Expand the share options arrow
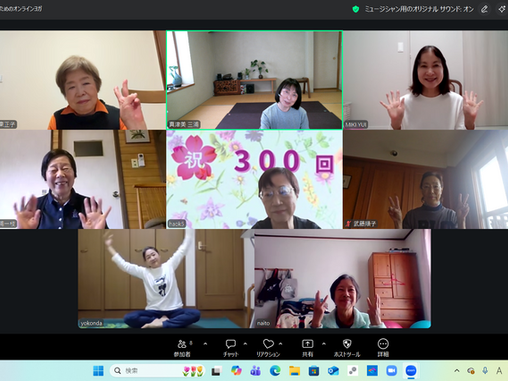 [324, 344]
